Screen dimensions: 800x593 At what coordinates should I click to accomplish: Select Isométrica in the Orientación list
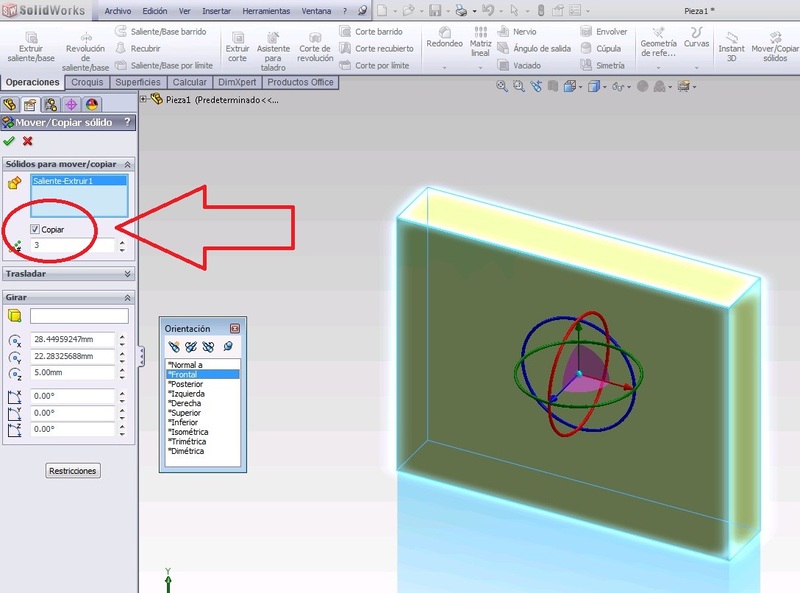188,431
